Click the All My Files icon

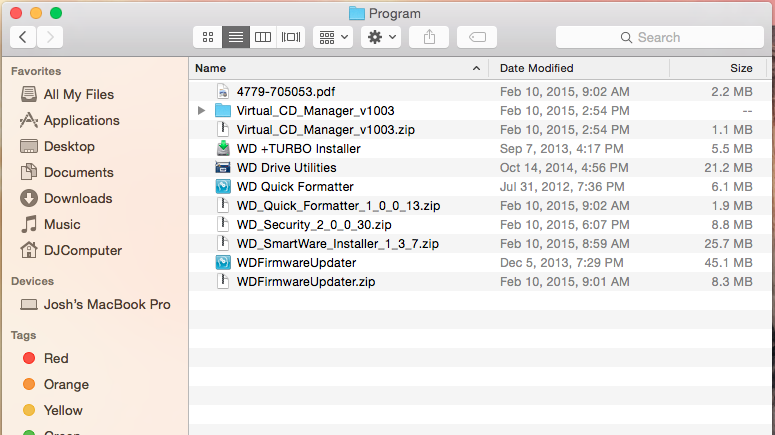pos(29,94)
